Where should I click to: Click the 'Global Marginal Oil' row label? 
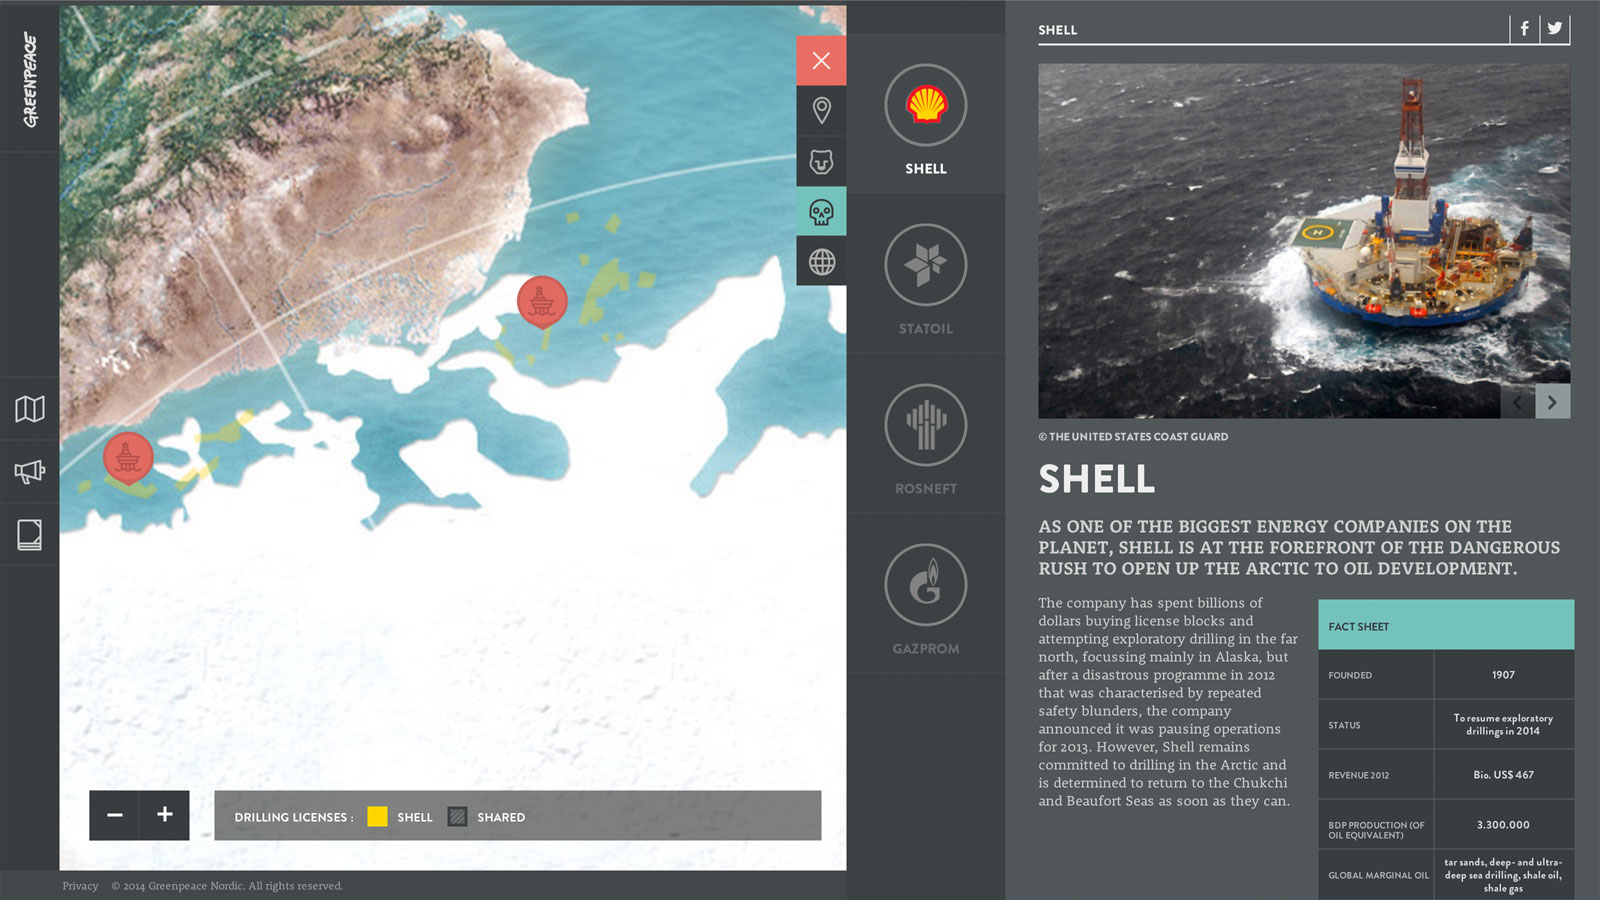pyautogui.click(x=1378, y=875)
